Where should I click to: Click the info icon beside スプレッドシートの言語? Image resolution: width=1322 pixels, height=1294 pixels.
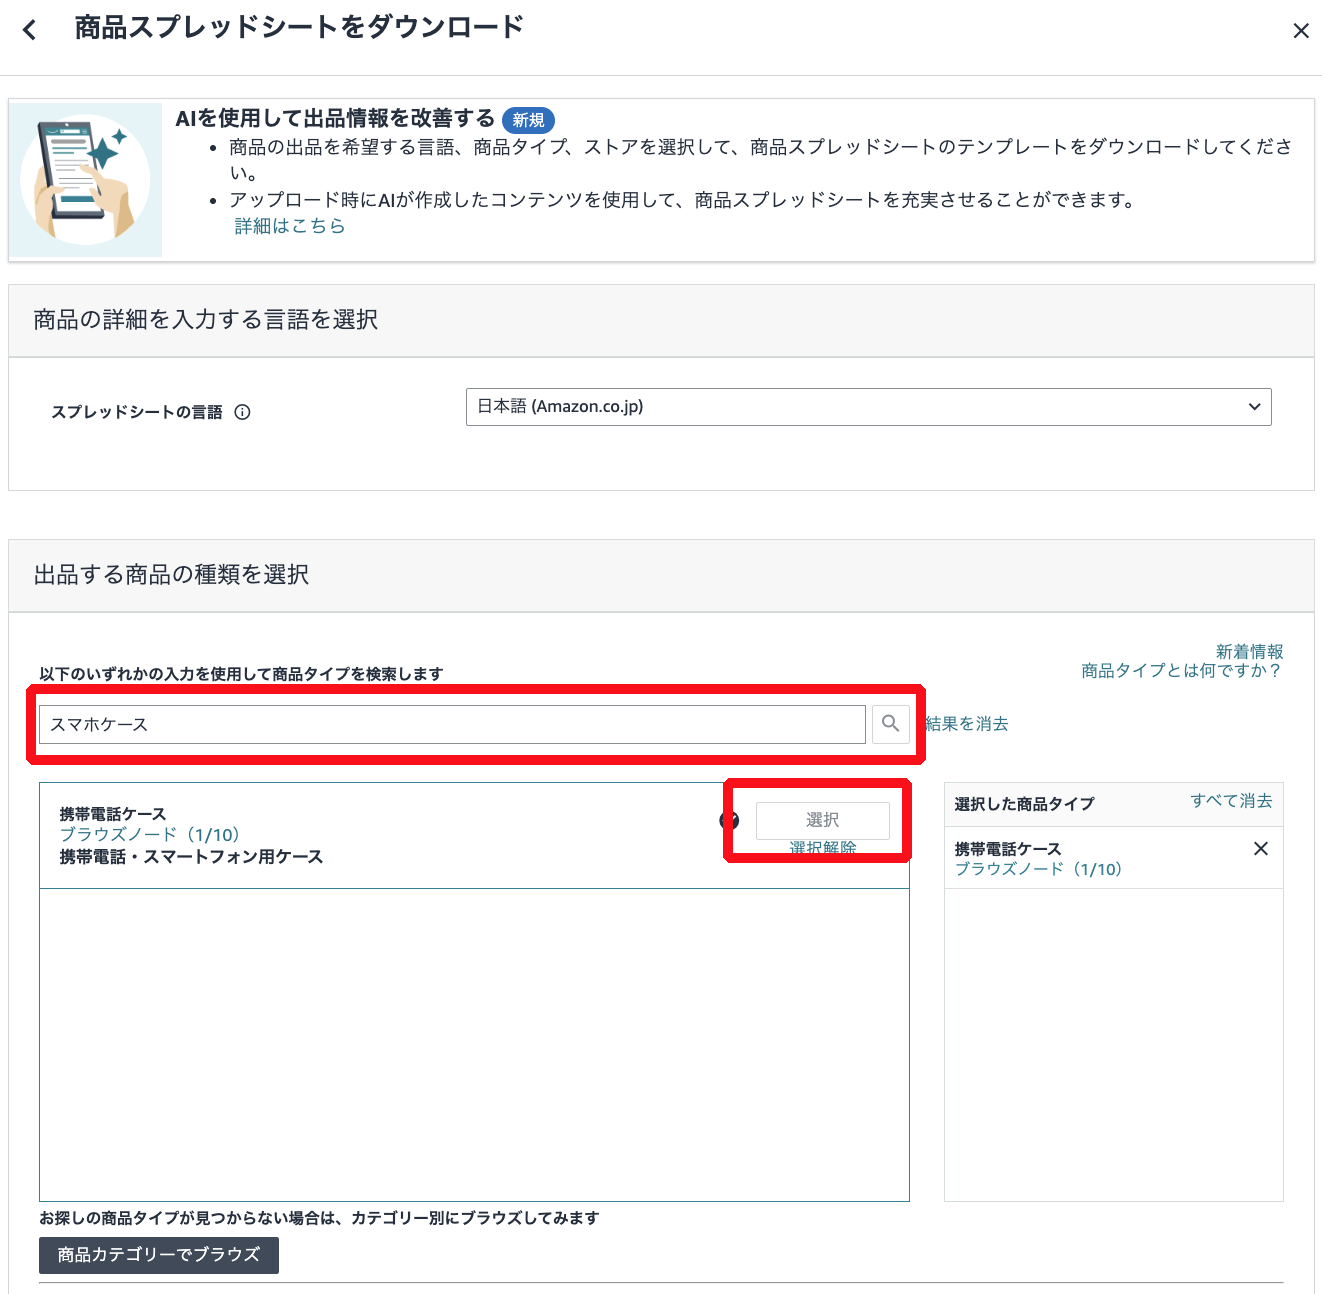point(242,412)
